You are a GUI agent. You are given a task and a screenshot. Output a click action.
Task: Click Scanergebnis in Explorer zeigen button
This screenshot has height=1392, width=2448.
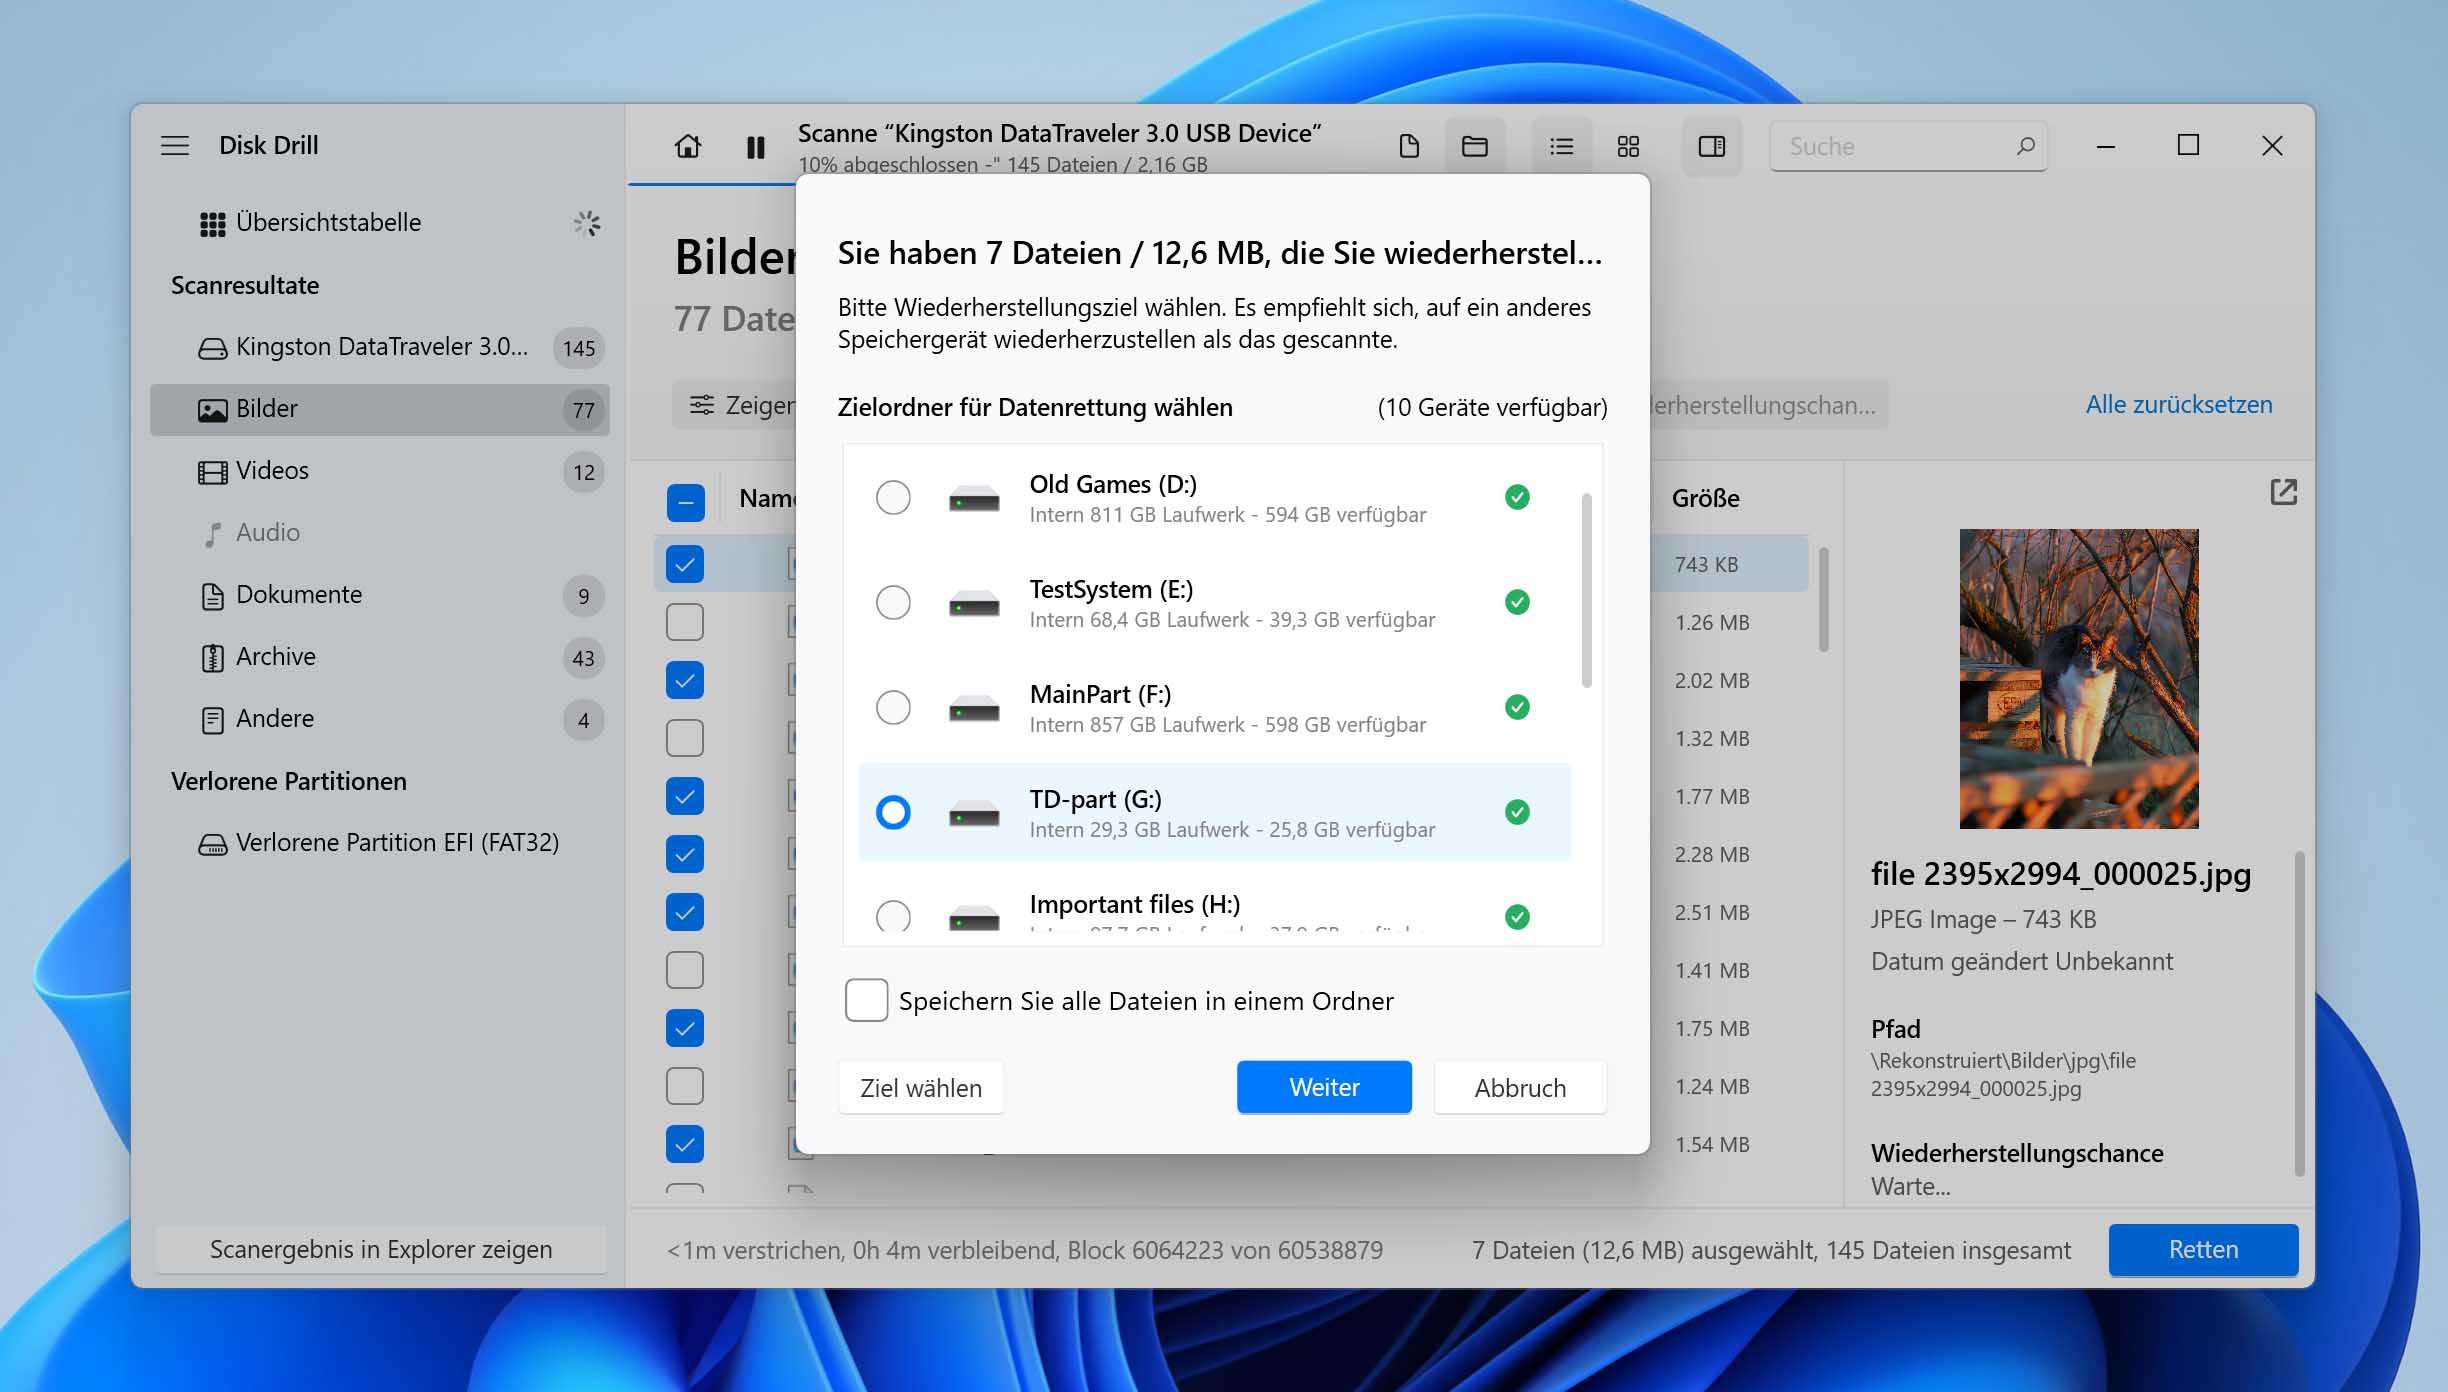click(381, 1250)
